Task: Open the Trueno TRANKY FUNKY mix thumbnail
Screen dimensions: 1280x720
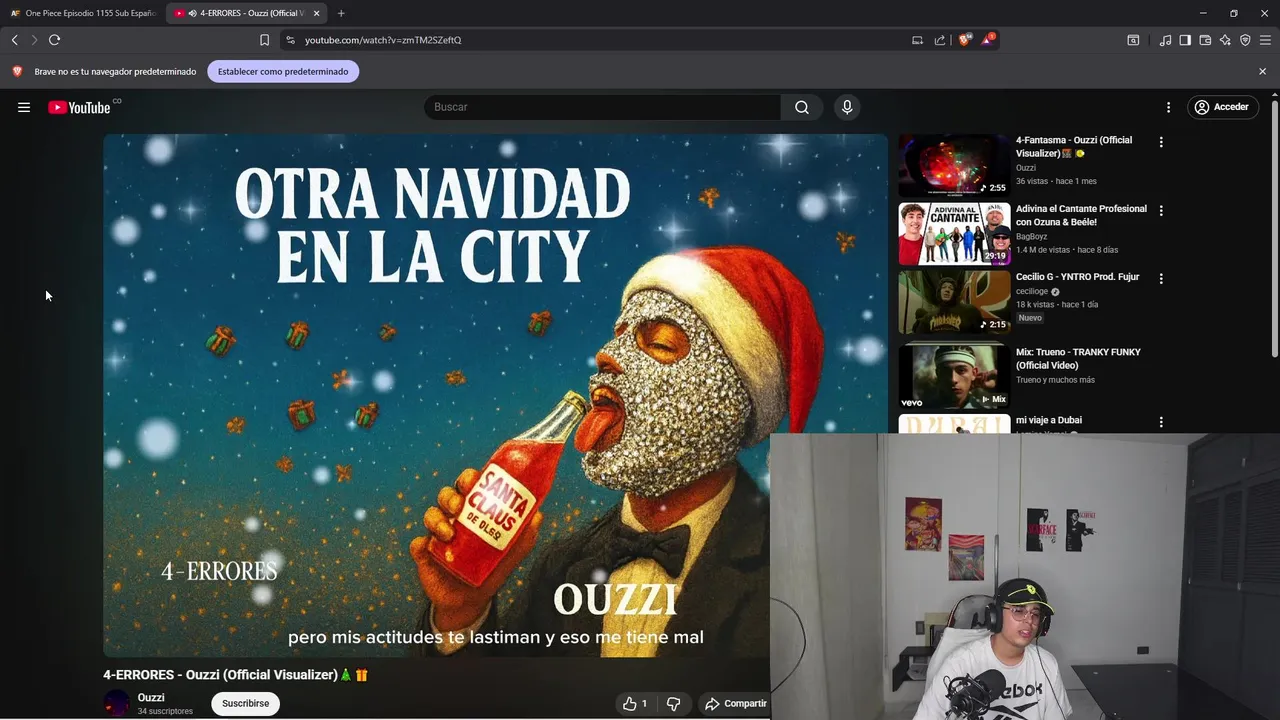Action: pyautogui.click(x=954, y=376)
